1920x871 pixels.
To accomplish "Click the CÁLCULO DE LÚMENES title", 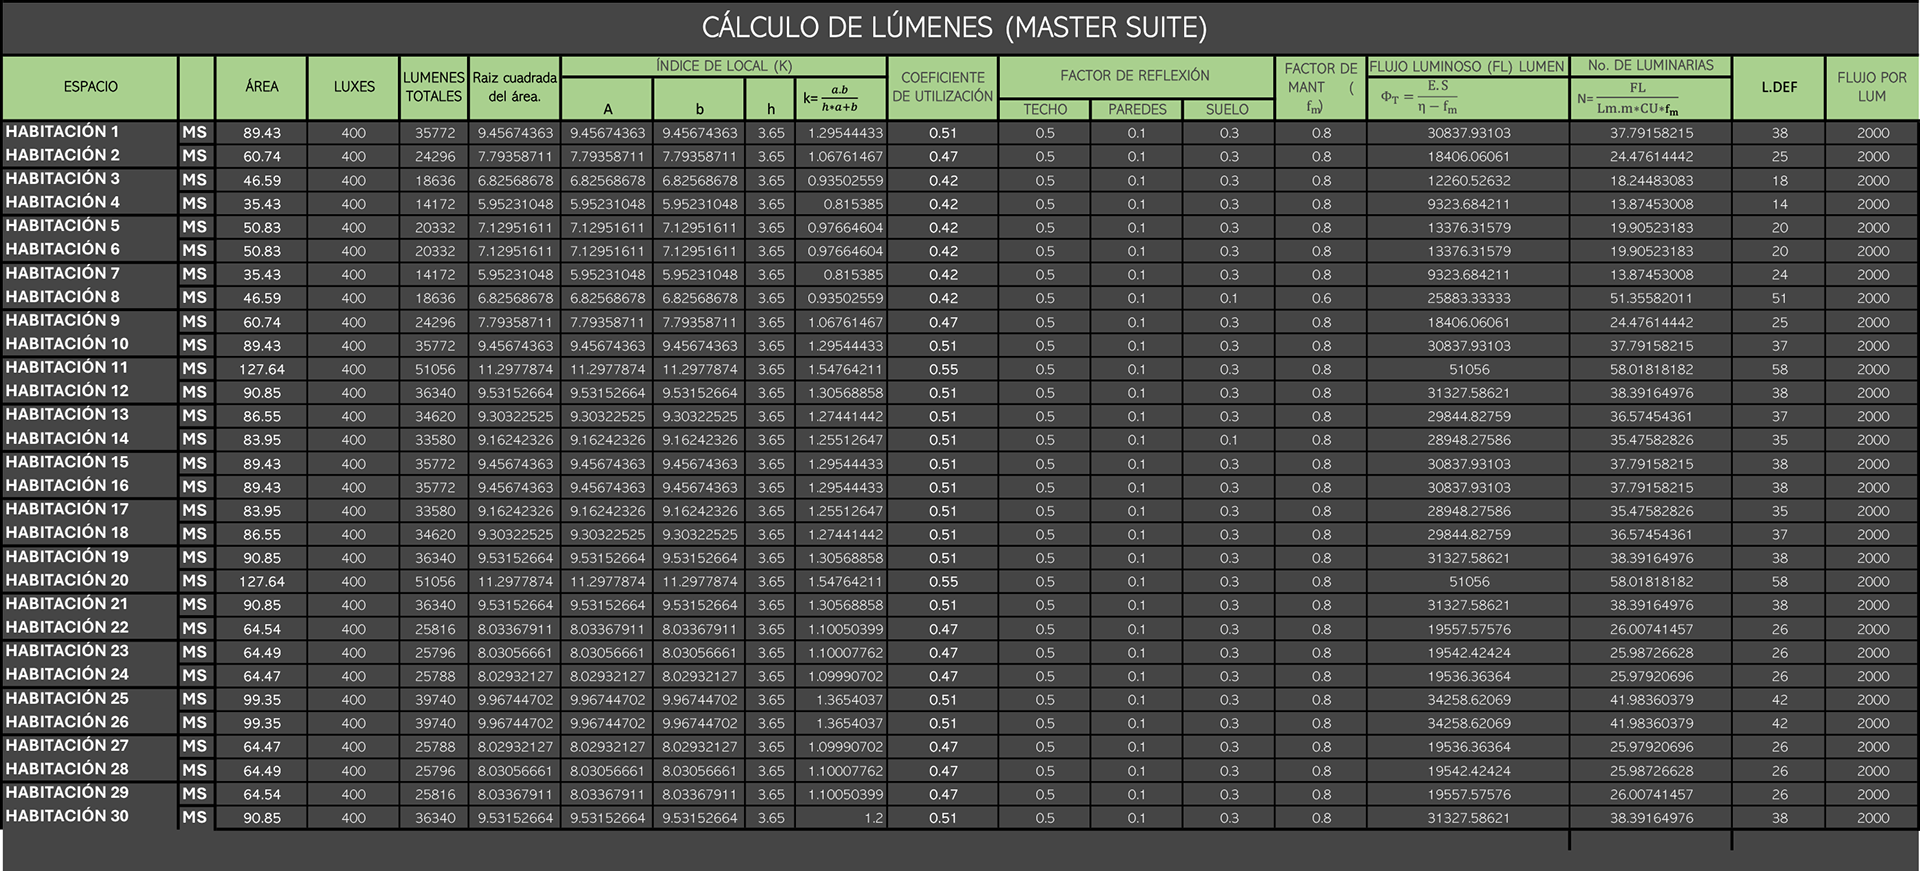I will tap(954, 27).
